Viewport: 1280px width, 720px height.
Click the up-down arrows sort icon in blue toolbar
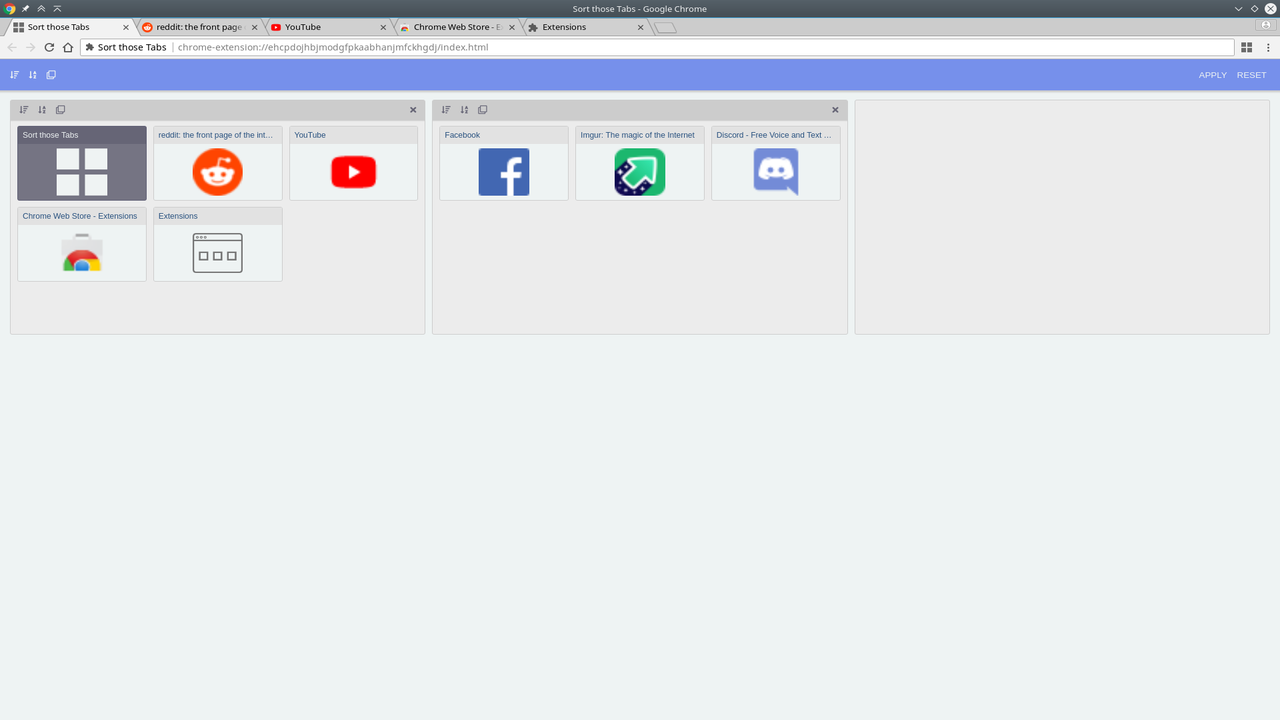pyautogui.click(x=33, y=75)
